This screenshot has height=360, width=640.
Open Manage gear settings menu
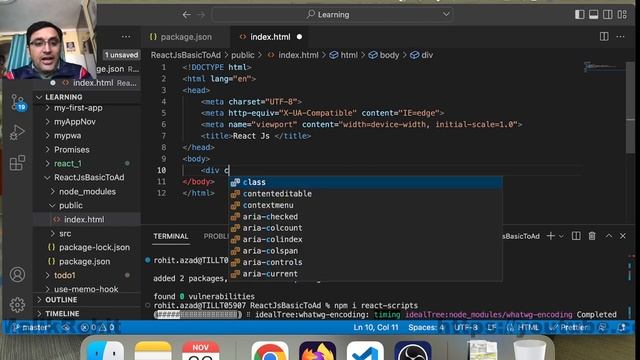pos(17,305)
